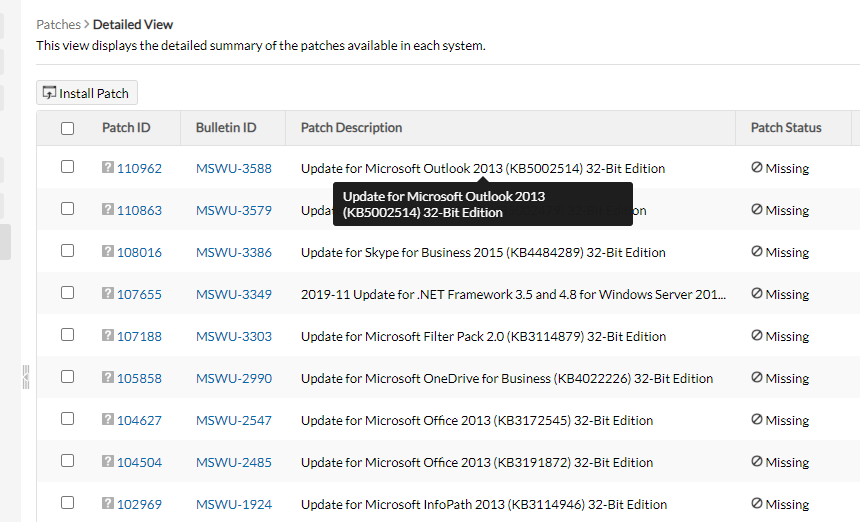Open bulletin MSWU-1924 link
Screen dimensions: 860x522
[x=234, y=504]
